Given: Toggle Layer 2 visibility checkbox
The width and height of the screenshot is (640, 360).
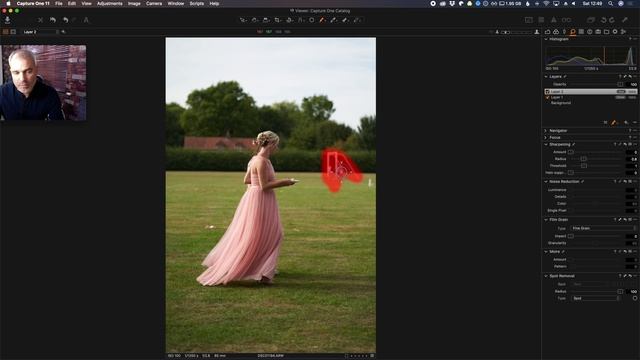Looking at the screenshot, I should 547,92.
